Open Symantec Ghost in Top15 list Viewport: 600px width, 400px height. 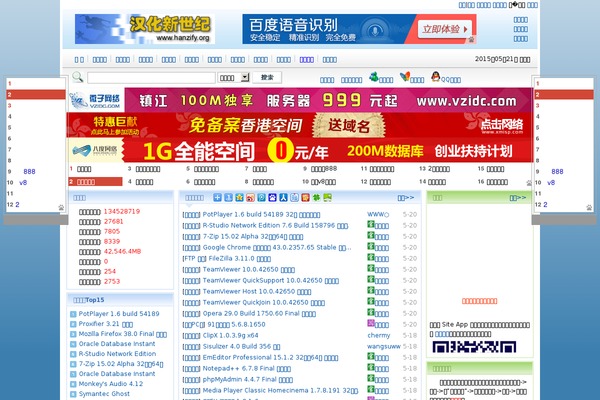click(x=104, y=393)
